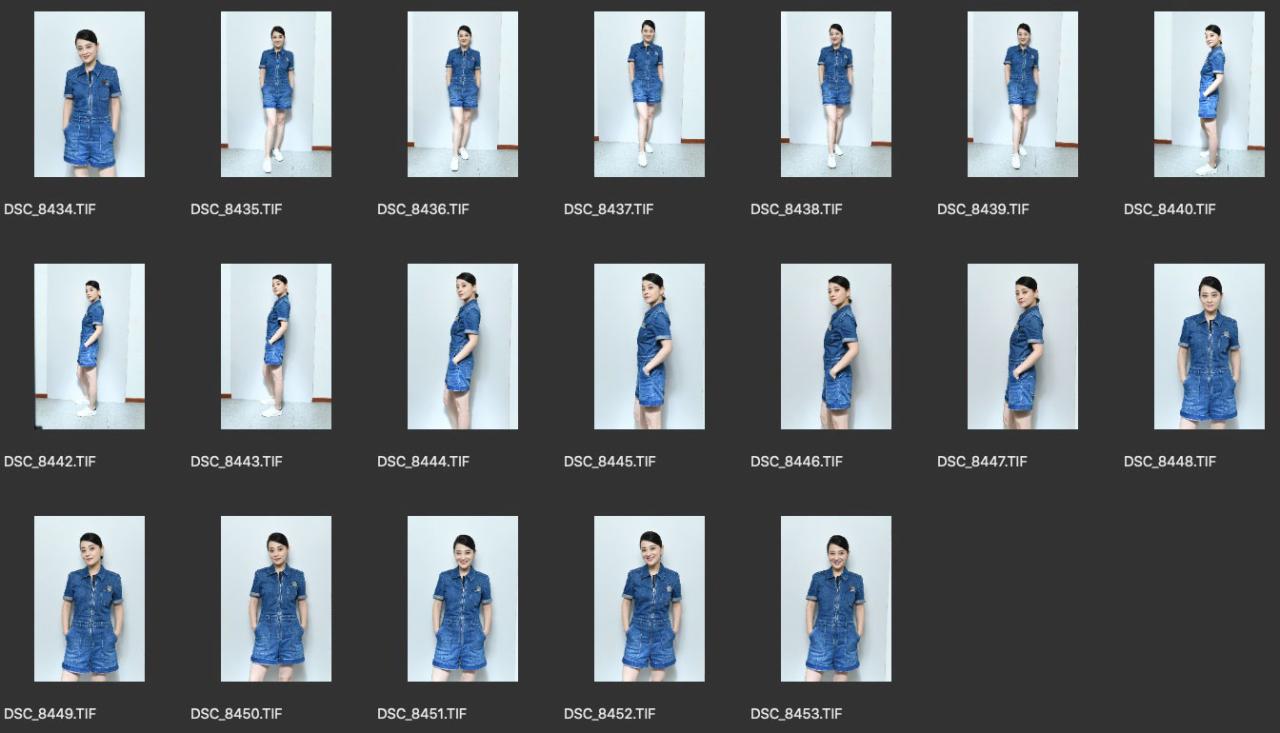The image size is (1280, 733).
Task: Click the DSC_8445.TIF thumbnail
Action: (649, 346)
